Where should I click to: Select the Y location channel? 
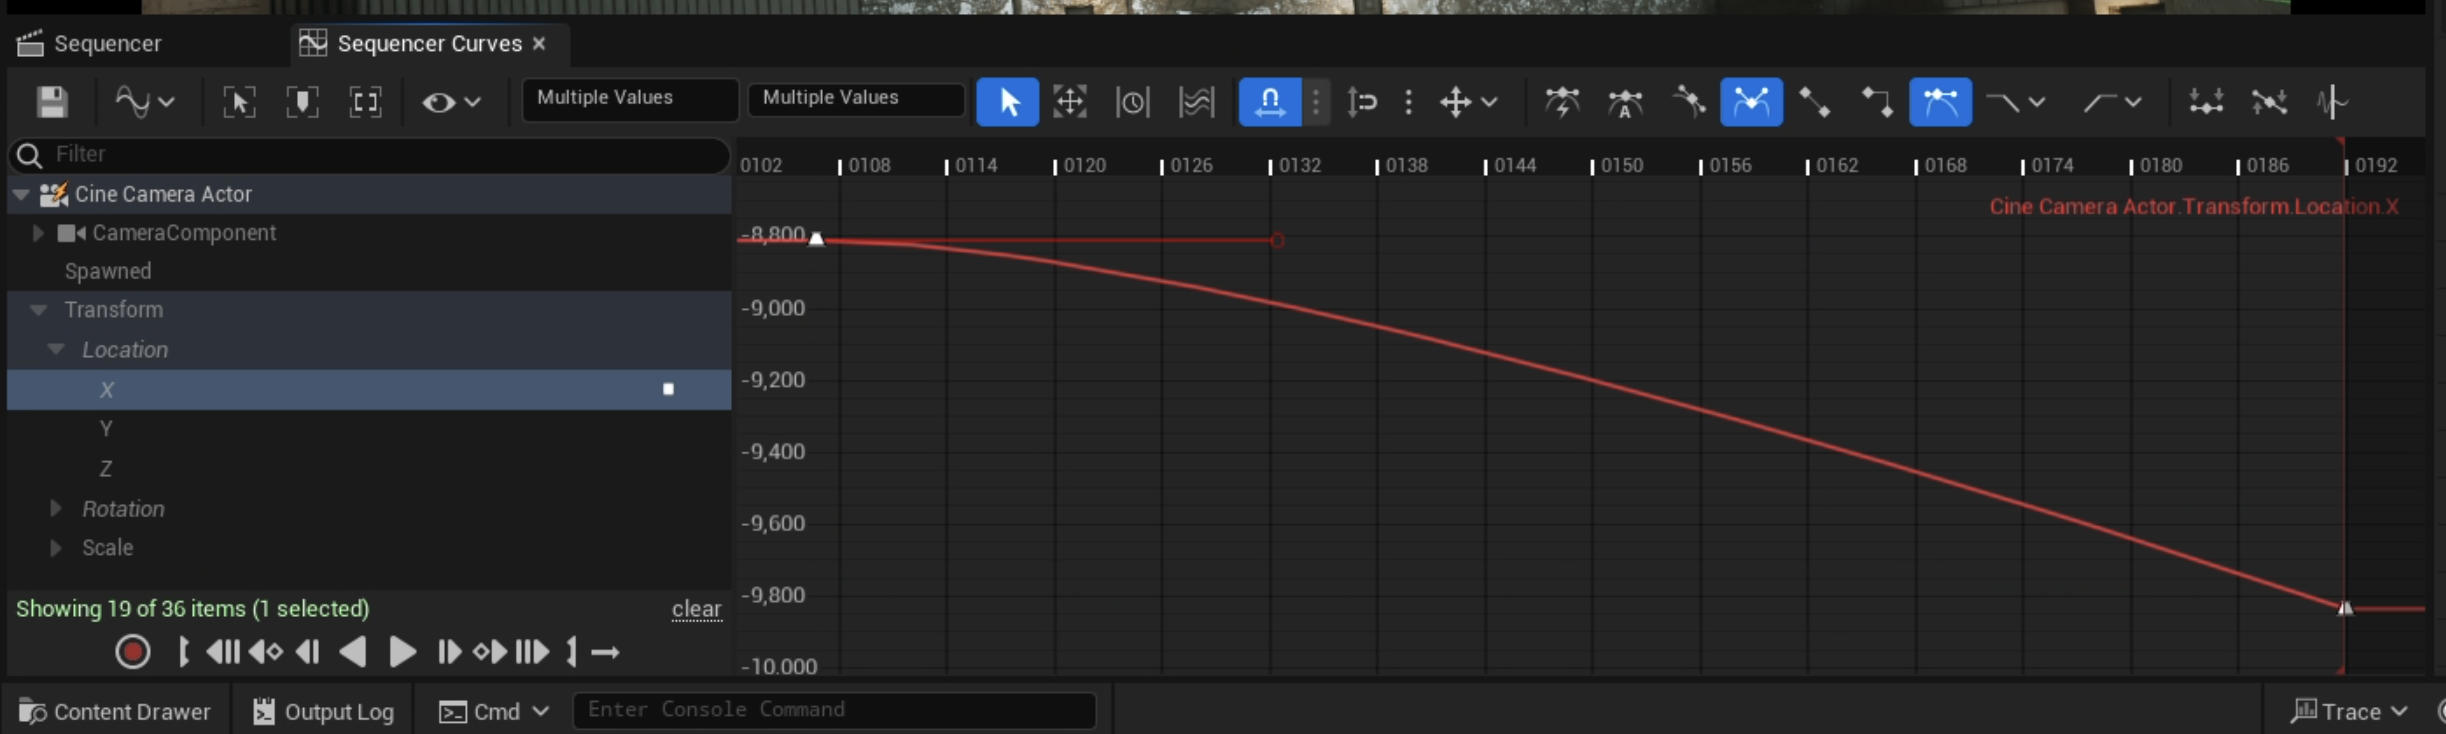(x=369, y=429)
